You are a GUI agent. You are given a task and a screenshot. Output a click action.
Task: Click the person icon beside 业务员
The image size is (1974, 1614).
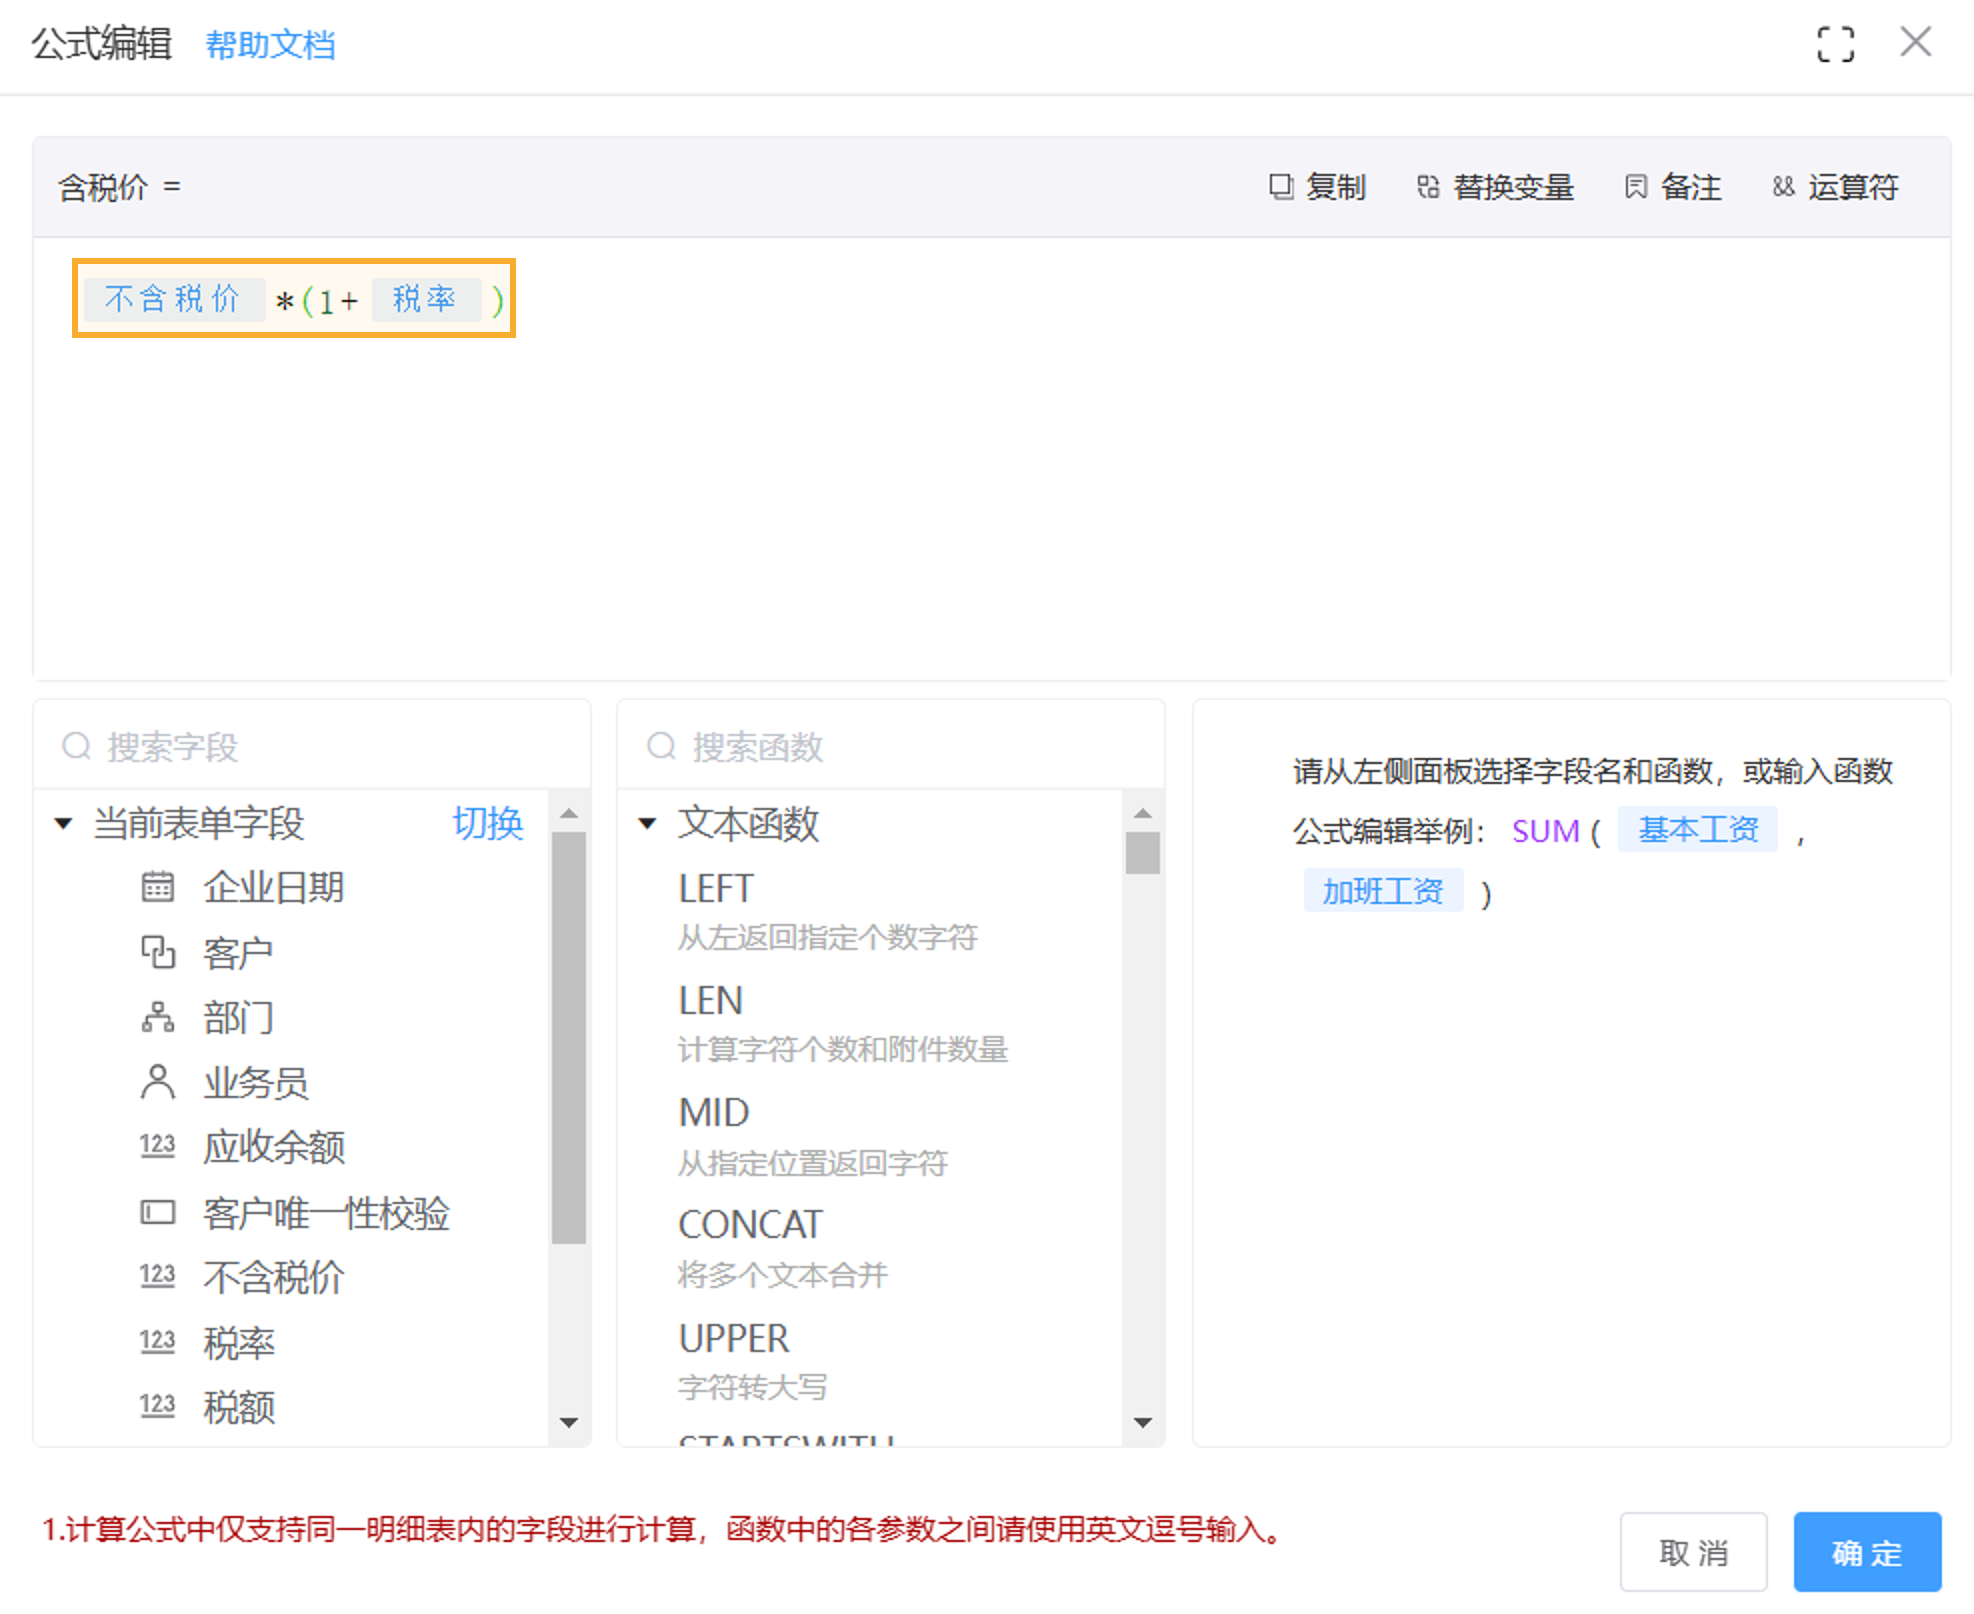point(157,1082)
